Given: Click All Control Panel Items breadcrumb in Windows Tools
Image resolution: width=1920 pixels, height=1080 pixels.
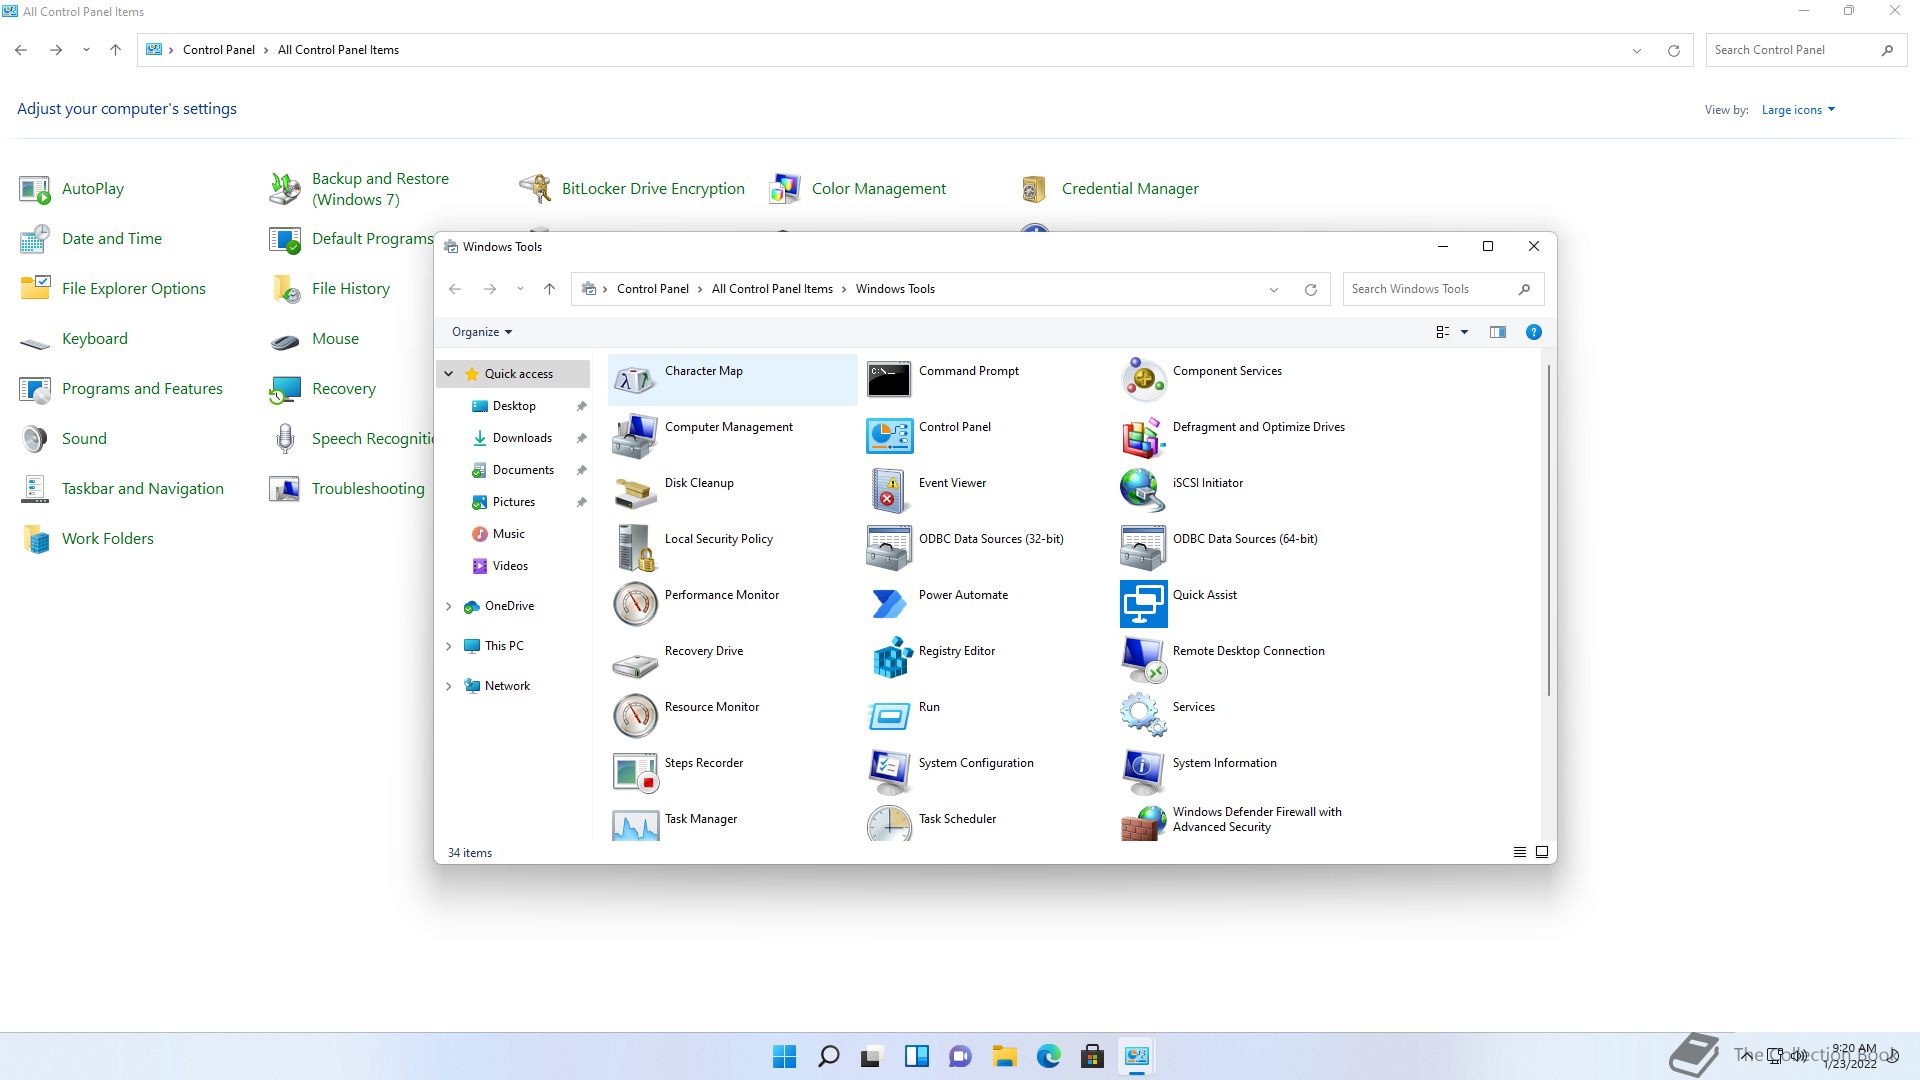Looking at the screenshot, I should click(771, 289).
